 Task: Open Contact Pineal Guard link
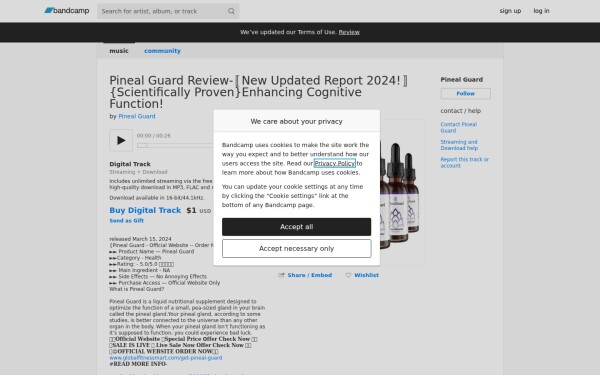coord(458,127)
